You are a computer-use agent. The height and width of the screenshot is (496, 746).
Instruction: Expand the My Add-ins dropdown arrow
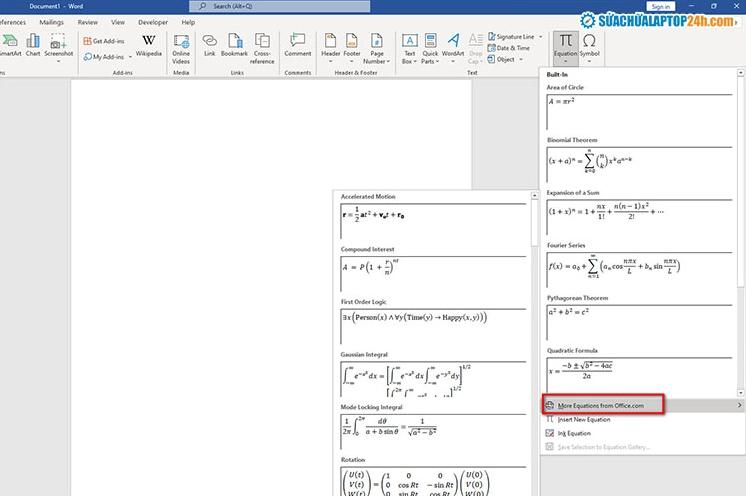pyautogui.click(x=130, y=57)
